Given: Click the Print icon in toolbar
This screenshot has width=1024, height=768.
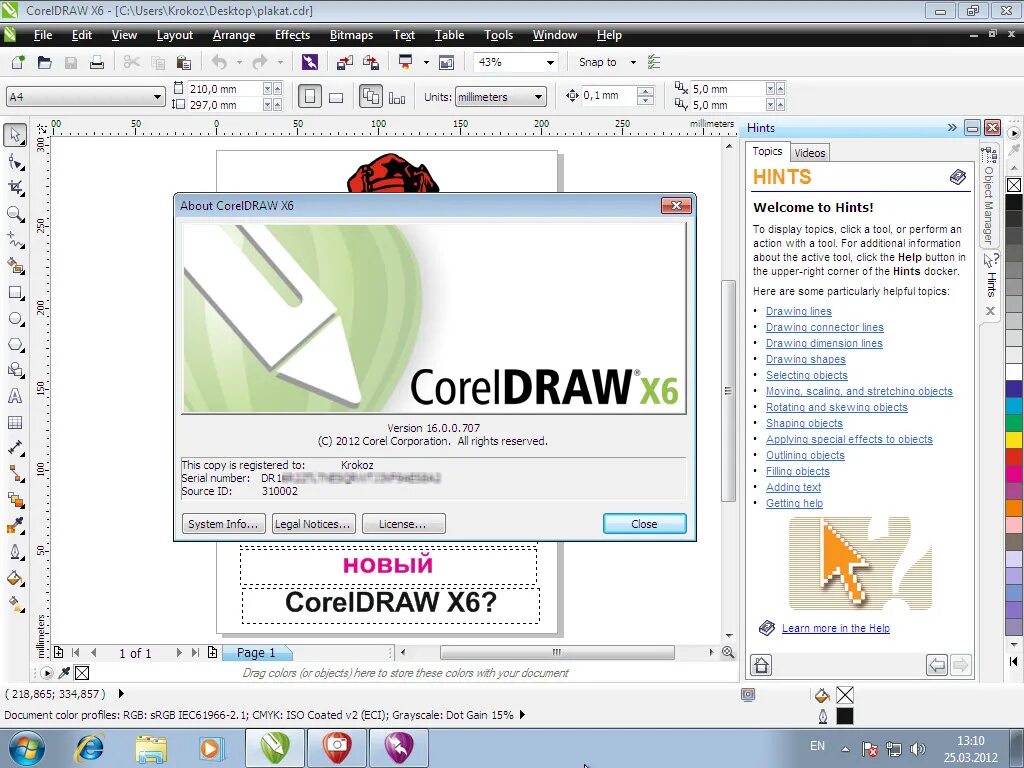Looking at the screenshot, I should [x=97, y=62].
